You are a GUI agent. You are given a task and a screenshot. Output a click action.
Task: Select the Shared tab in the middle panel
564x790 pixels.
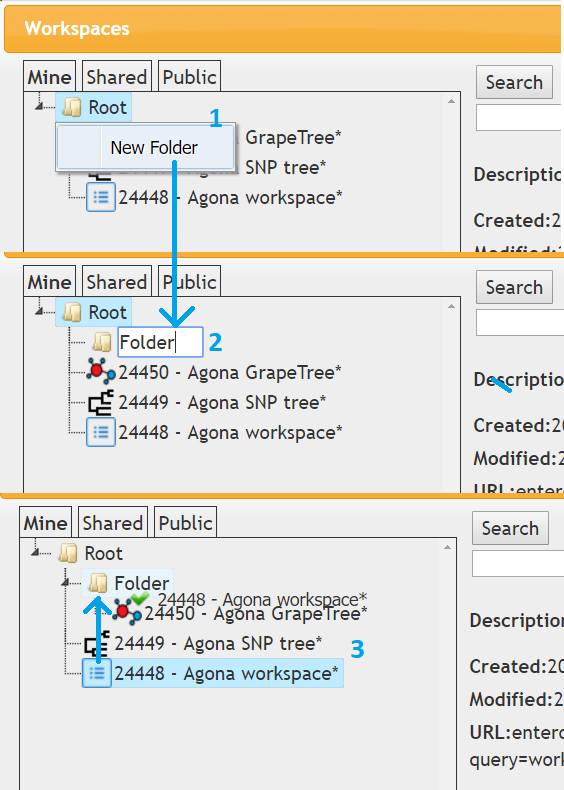click(116, 282)
